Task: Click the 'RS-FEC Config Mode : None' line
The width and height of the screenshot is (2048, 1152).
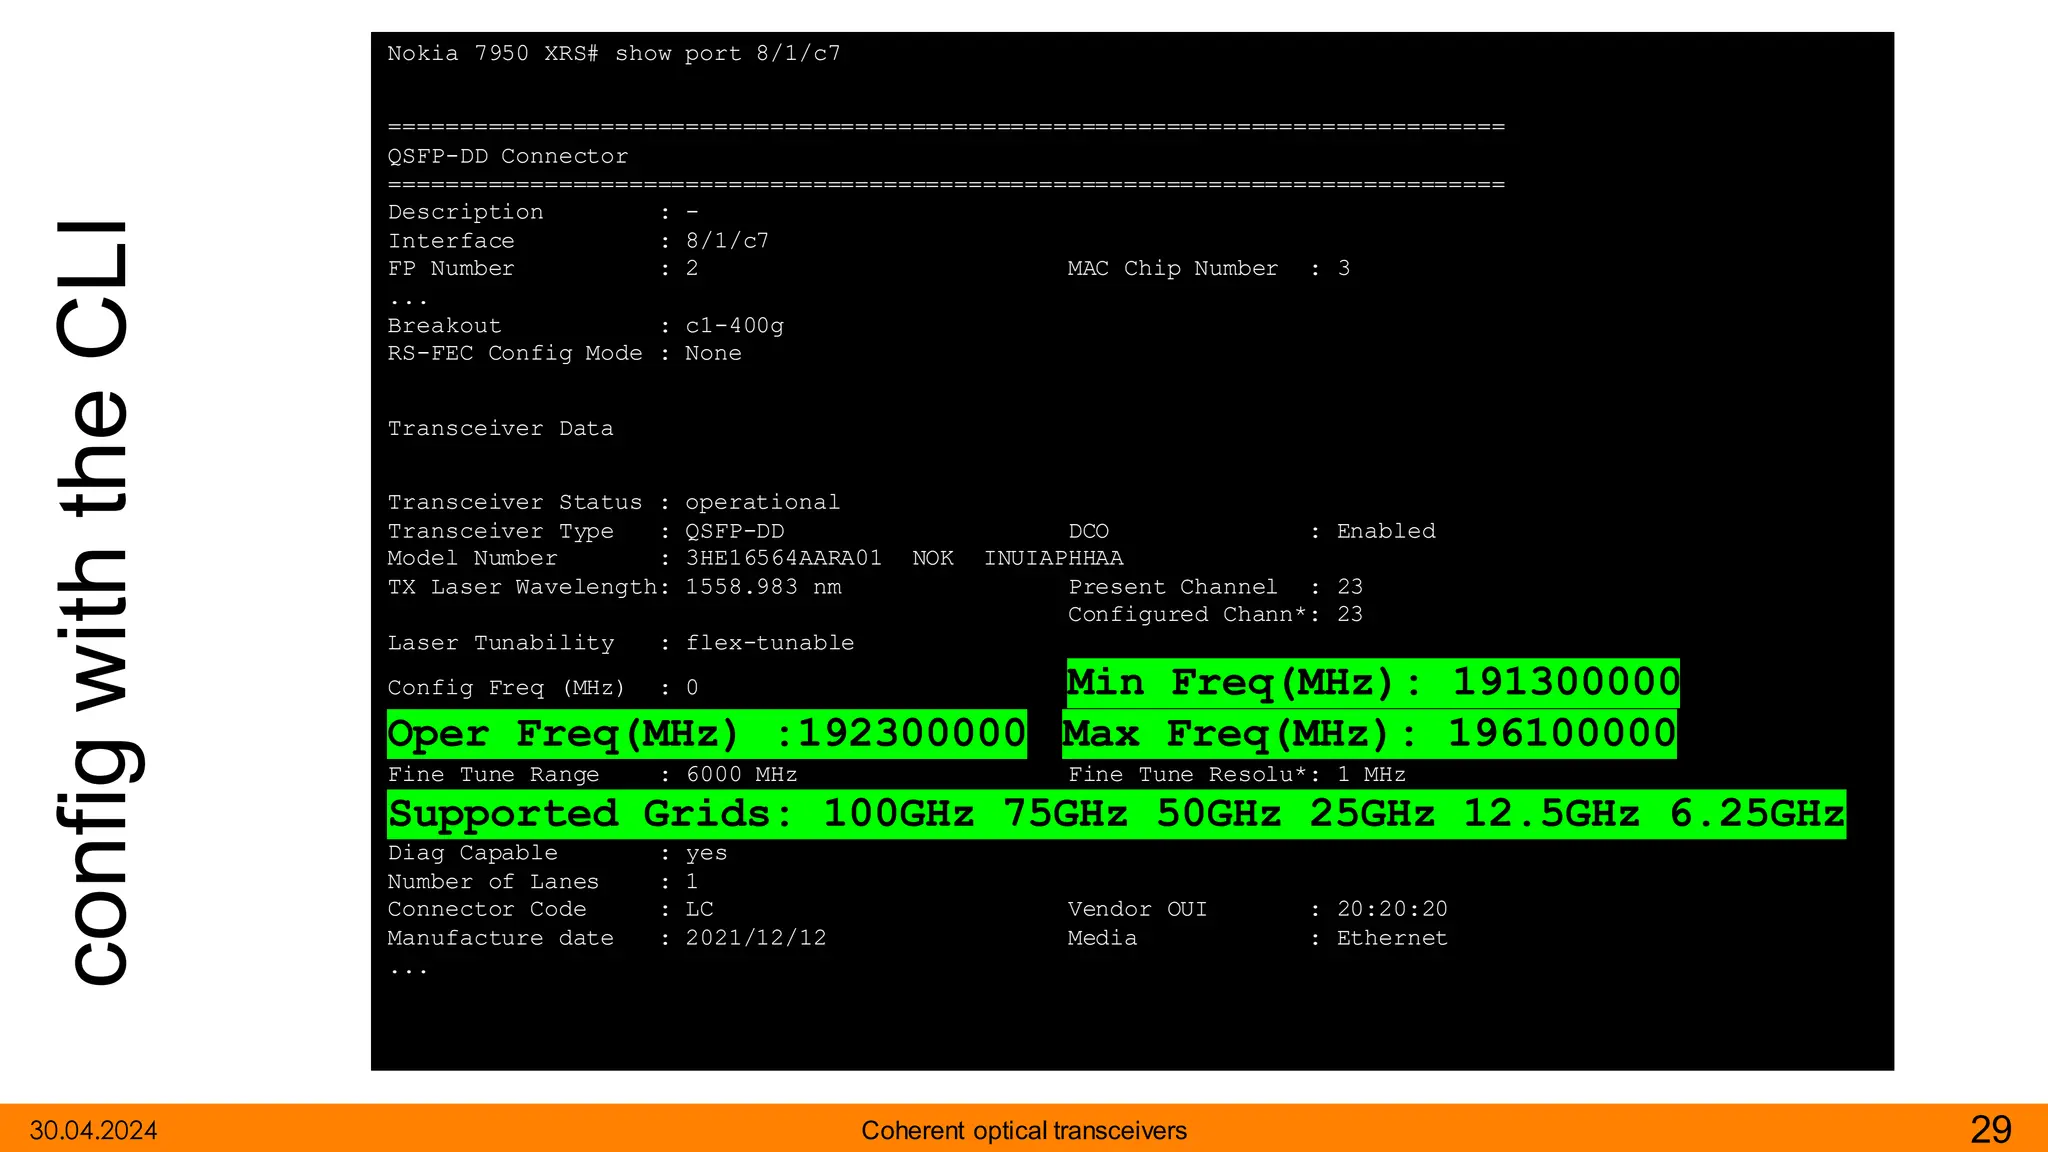Action: [x=564, y=354]
